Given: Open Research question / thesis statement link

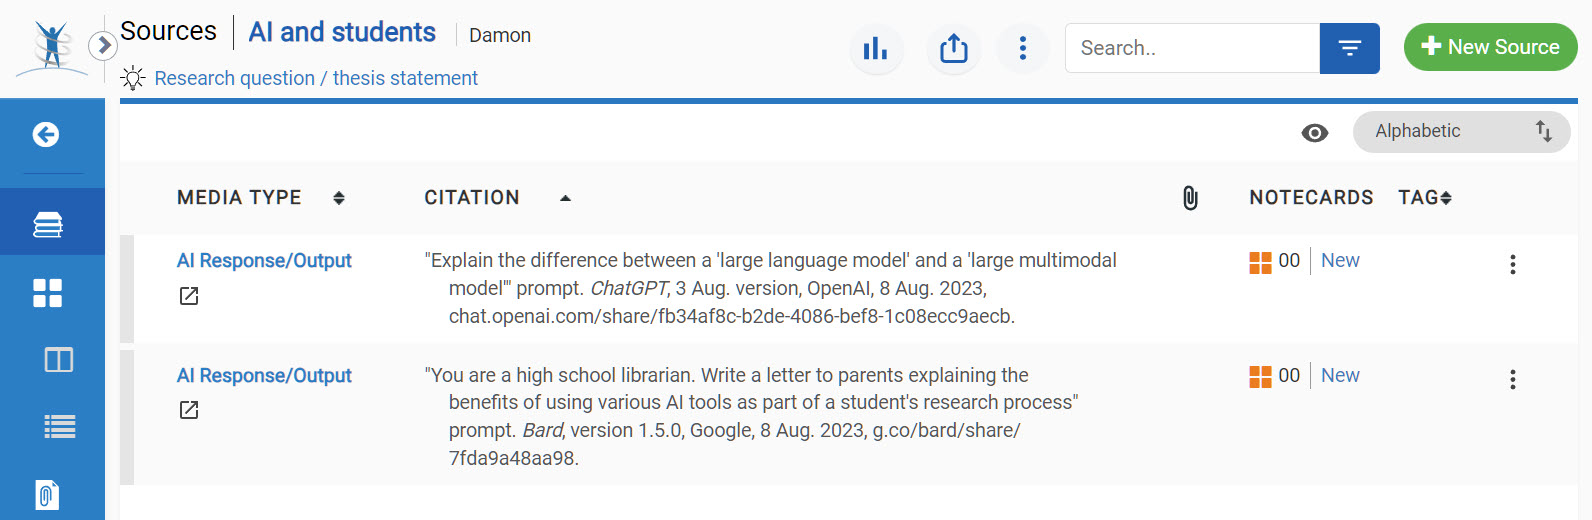Looking at the screenshot, I should [316, 78].
